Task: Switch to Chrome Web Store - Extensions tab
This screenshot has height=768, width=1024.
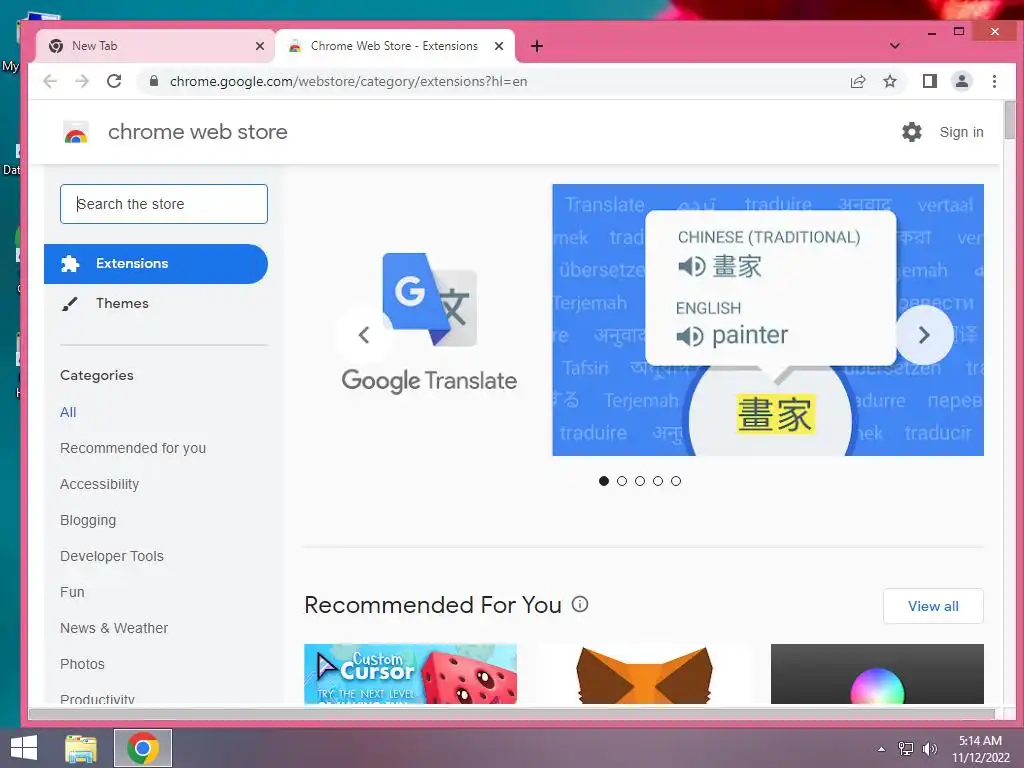Action: pyautogui.click(x=395, y=46)
